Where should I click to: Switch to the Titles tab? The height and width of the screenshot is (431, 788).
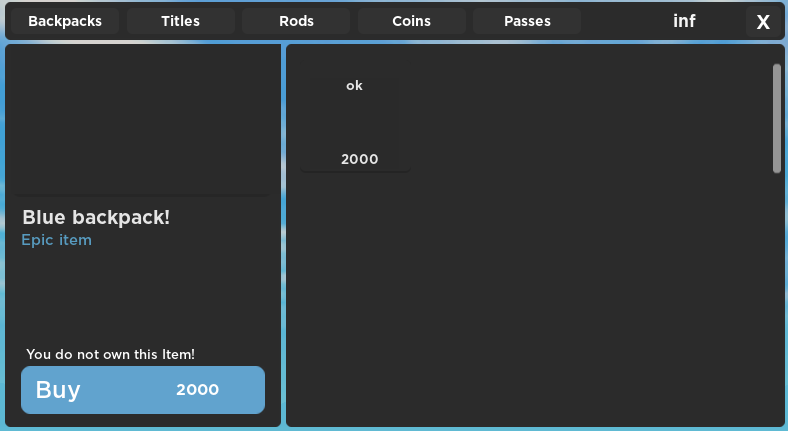click(180, 21)
